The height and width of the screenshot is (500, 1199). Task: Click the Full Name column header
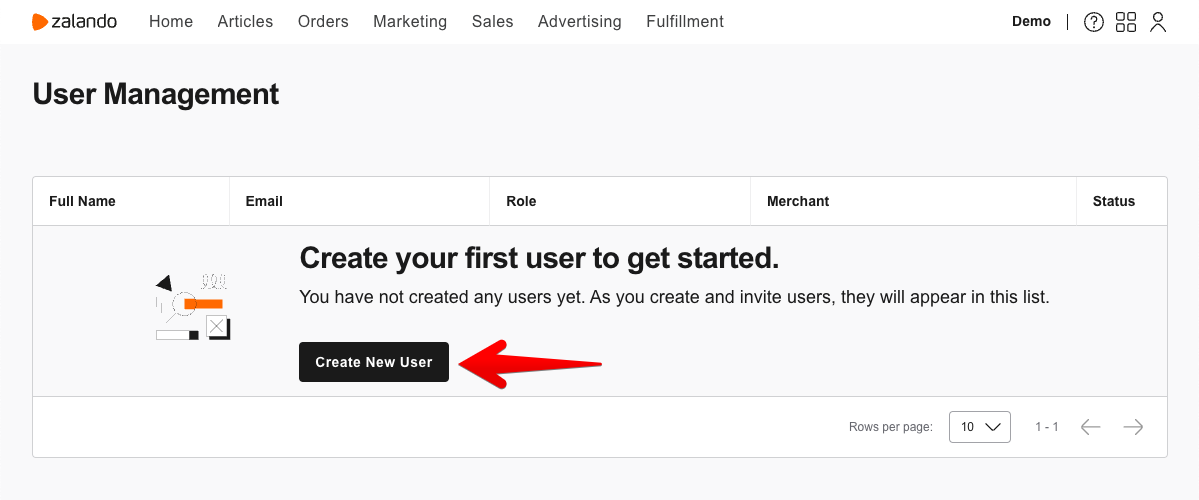(x=82, y=201)
